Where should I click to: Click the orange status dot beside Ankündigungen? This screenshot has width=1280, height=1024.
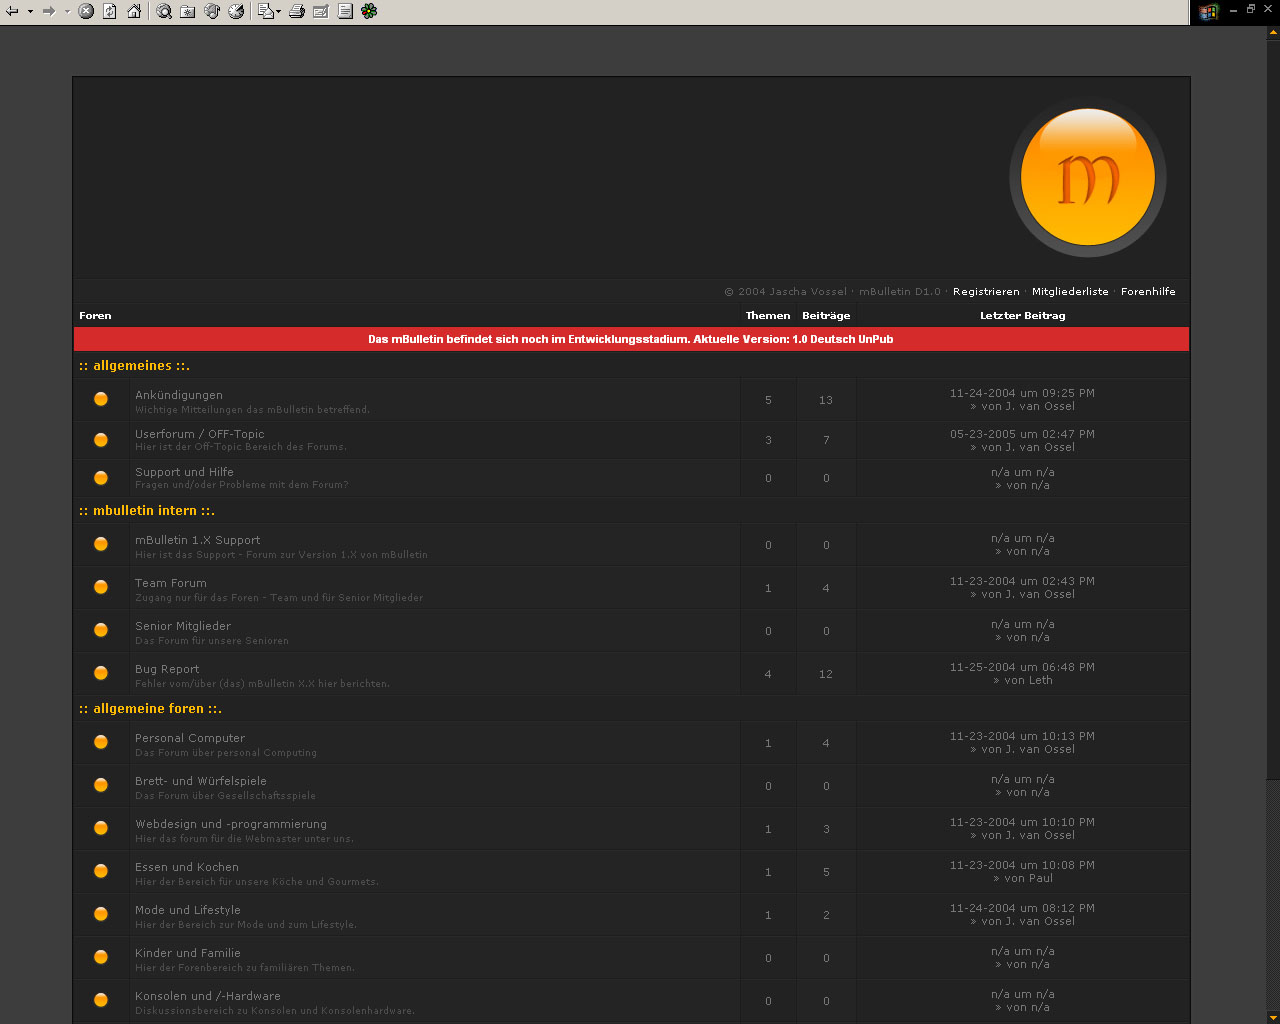101,399
